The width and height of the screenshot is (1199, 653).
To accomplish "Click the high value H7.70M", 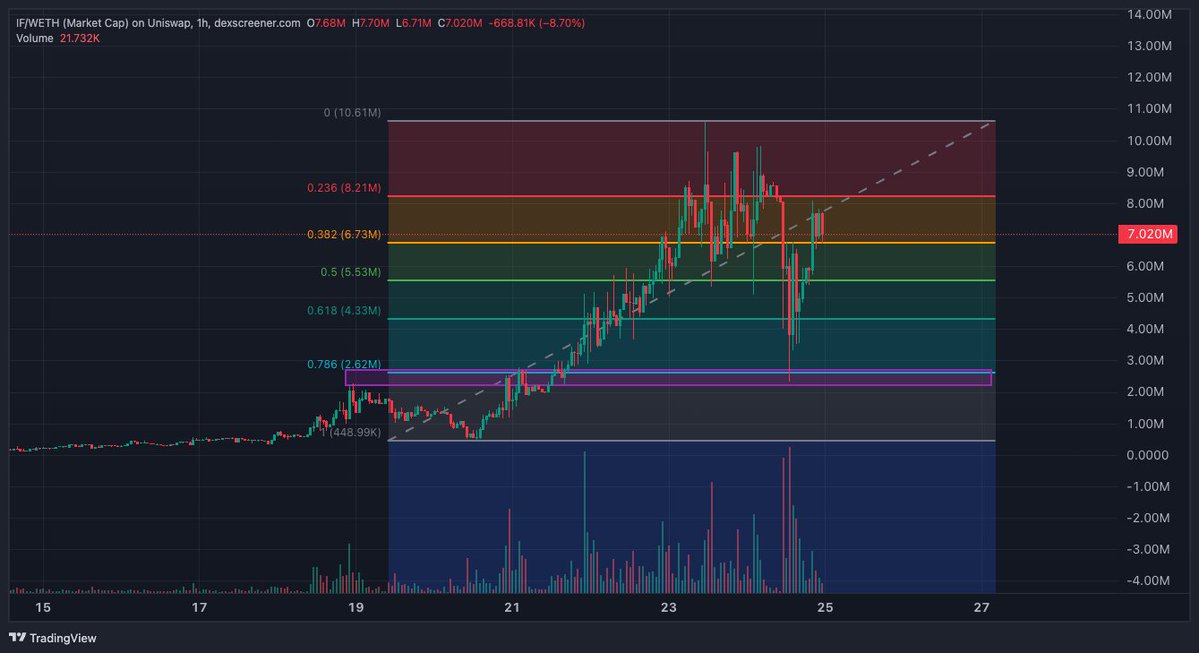I will click(371, 23).
